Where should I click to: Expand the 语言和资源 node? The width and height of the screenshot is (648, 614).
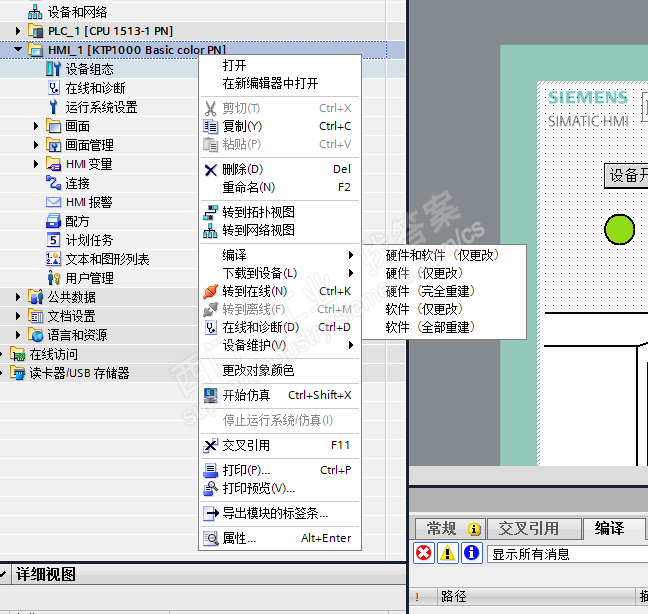point(17,335)
